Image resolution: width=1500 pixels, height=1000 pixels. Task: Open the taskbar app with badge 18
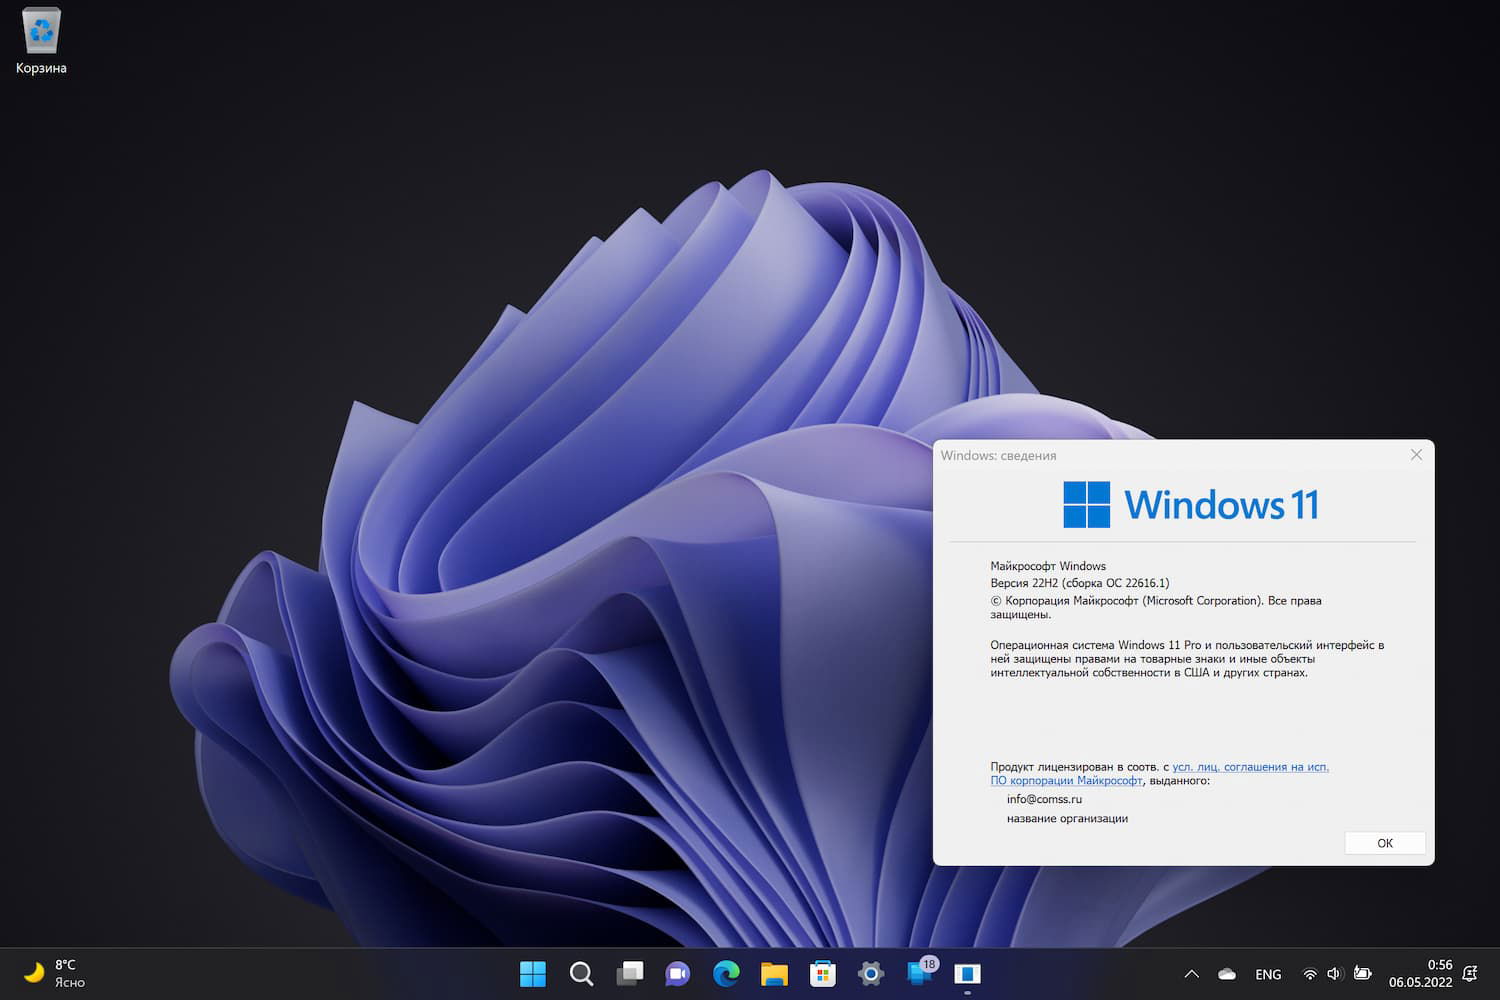[x=920, y=972]
